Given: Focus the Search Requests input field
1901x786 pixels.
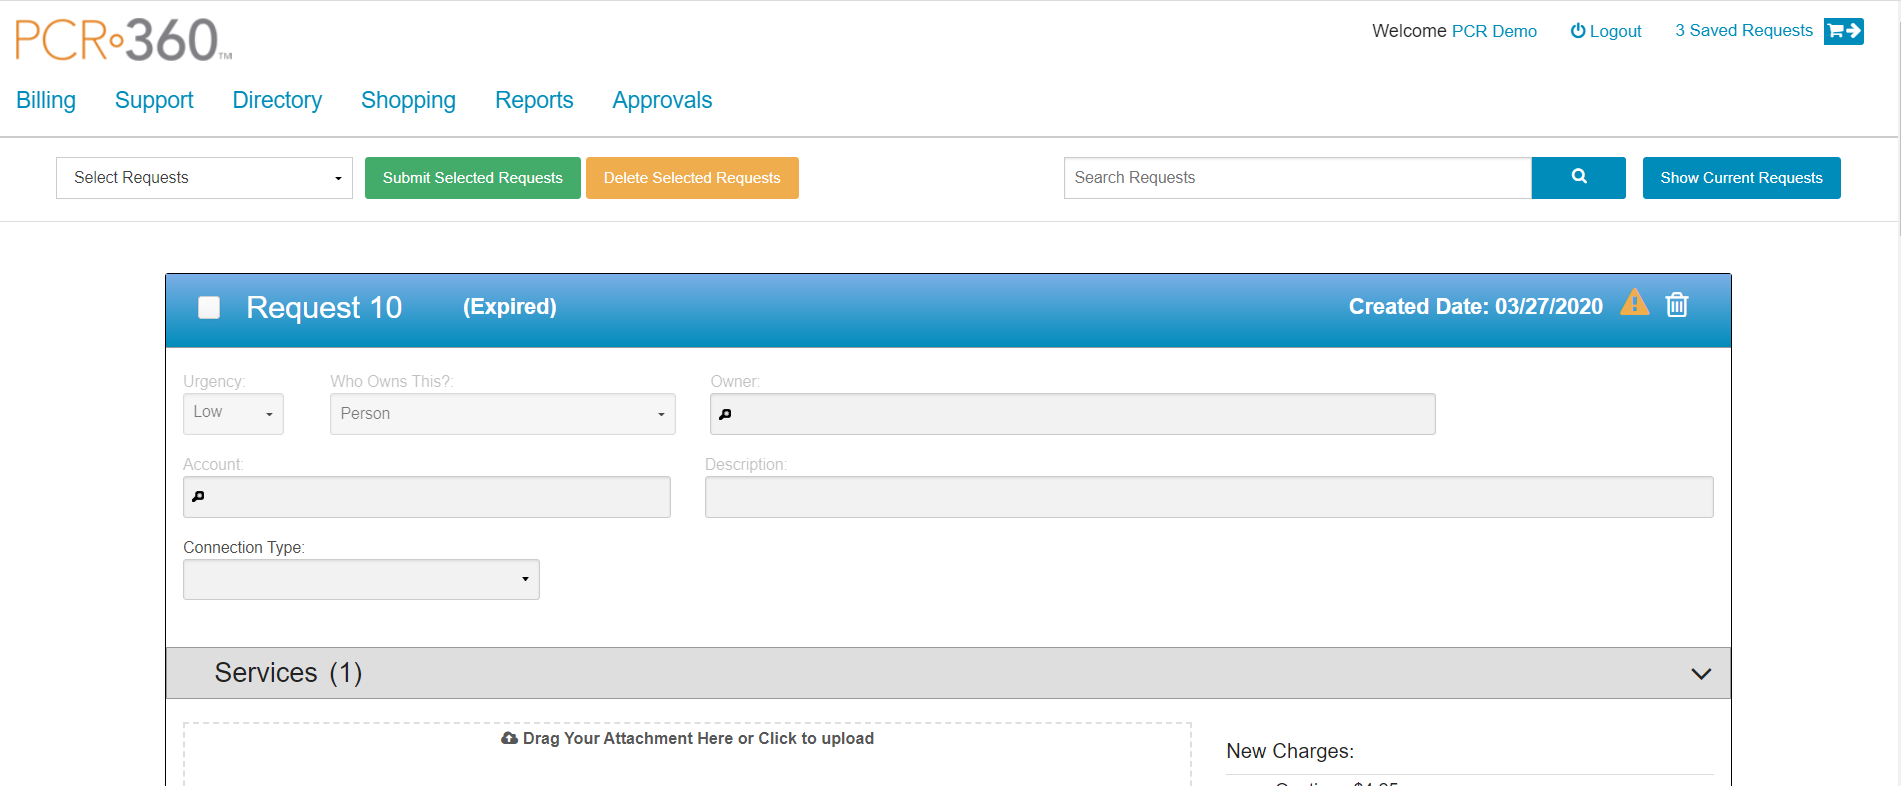Looking at the screenshot, I should [1297, 178].
